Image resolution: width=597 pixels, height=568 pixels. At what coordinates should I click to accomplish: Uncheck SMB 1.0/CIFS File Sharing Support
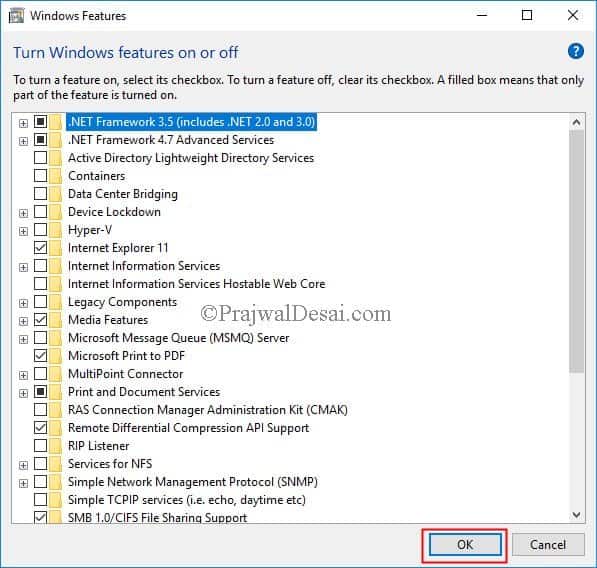40,517
